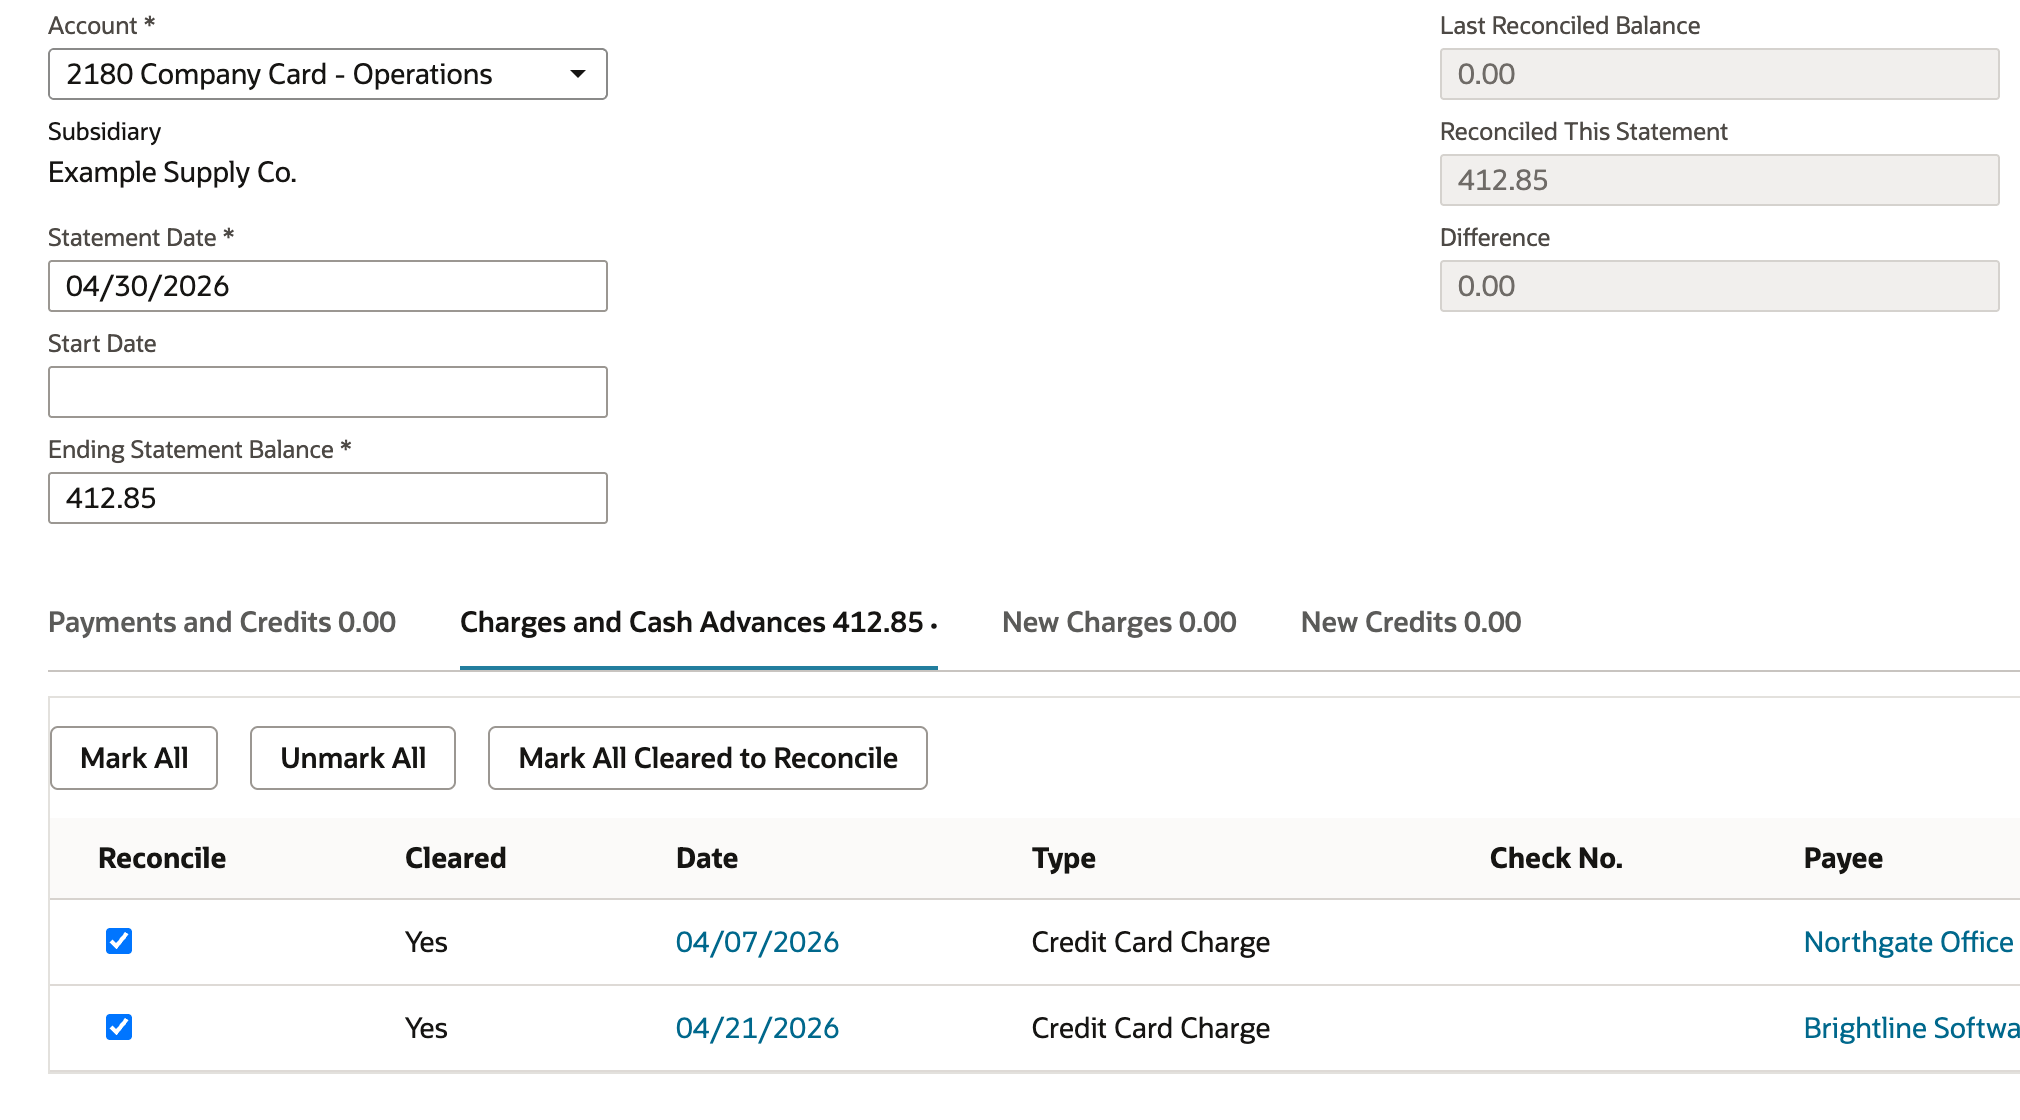Click the Unmark All button
2020x1120 pixels.
[353, 758]
